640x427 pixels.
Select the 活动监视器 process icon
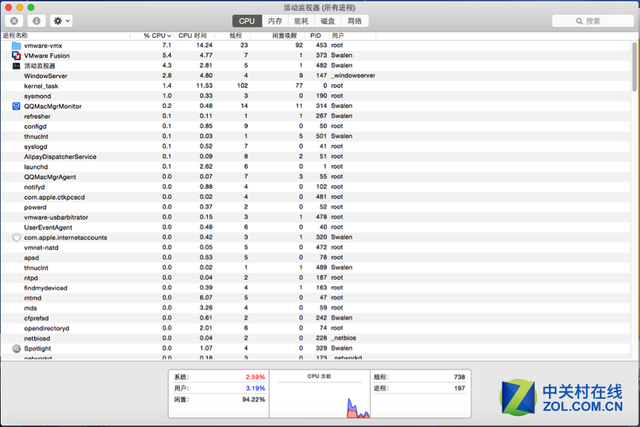[x=16, y=66]
